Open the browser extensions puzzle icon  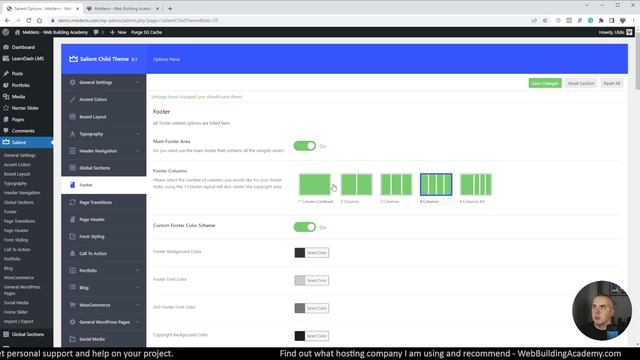point(601,20)
